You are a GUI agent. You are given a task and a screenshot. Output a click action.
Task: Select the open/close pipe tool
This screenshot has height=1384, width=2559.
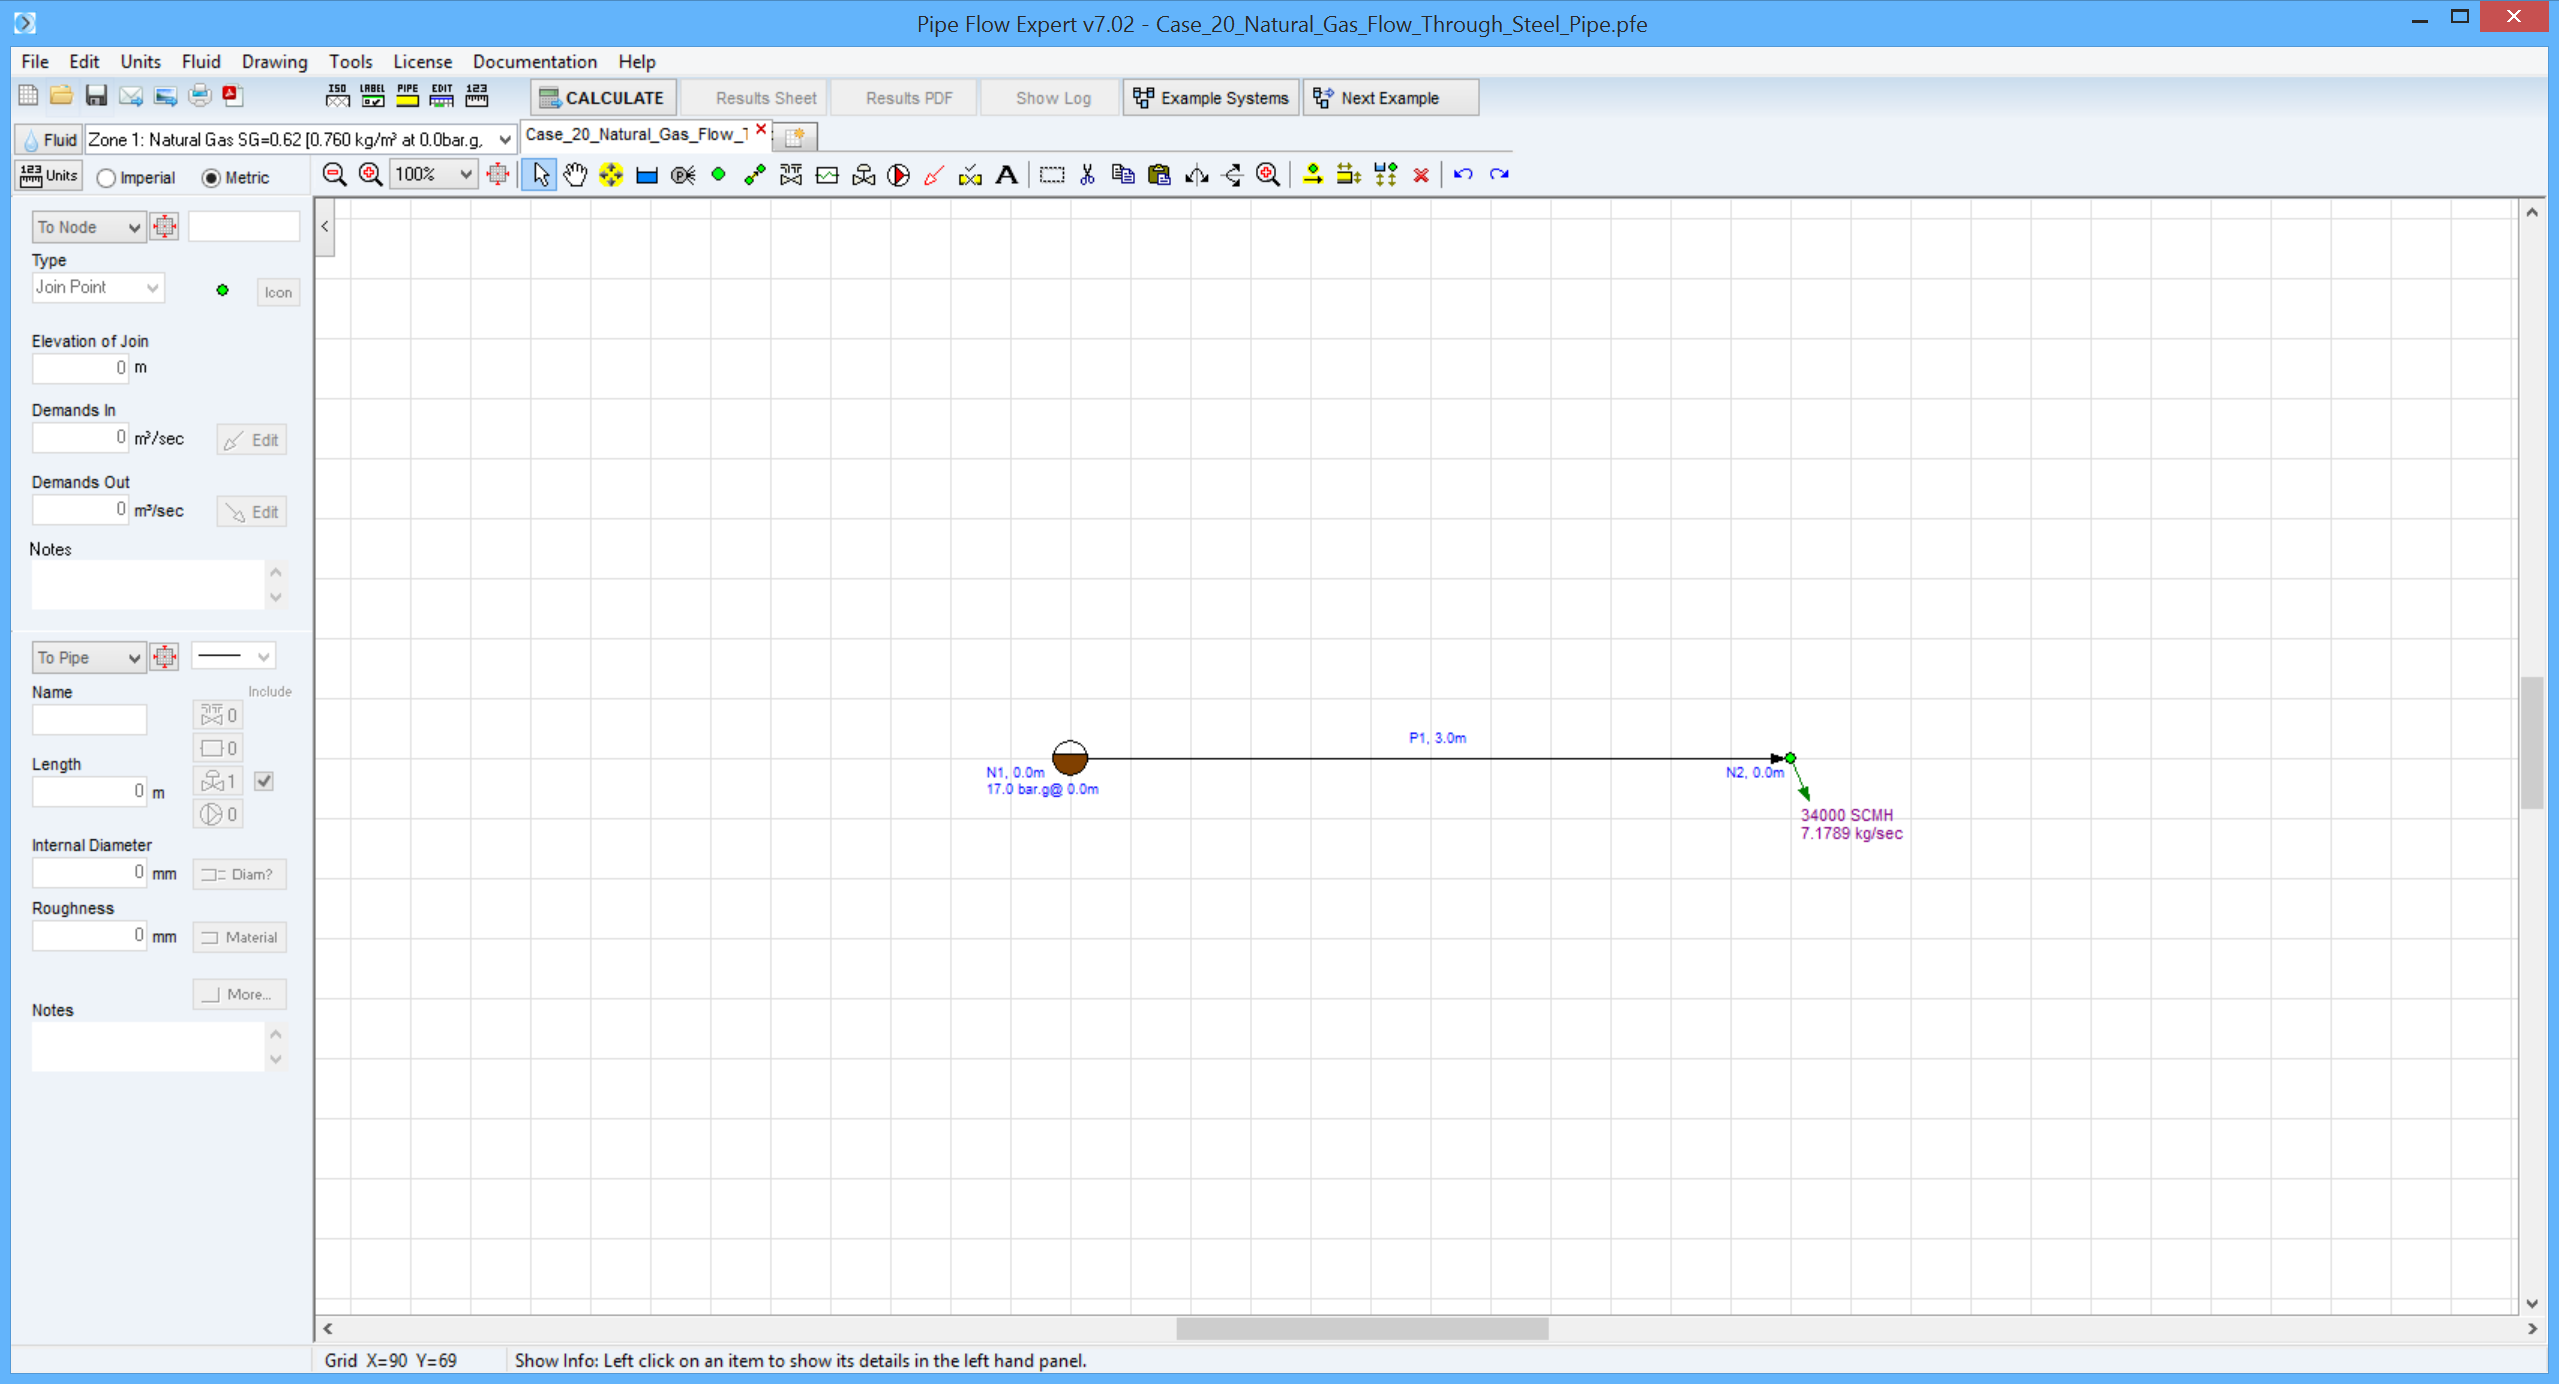970,175
